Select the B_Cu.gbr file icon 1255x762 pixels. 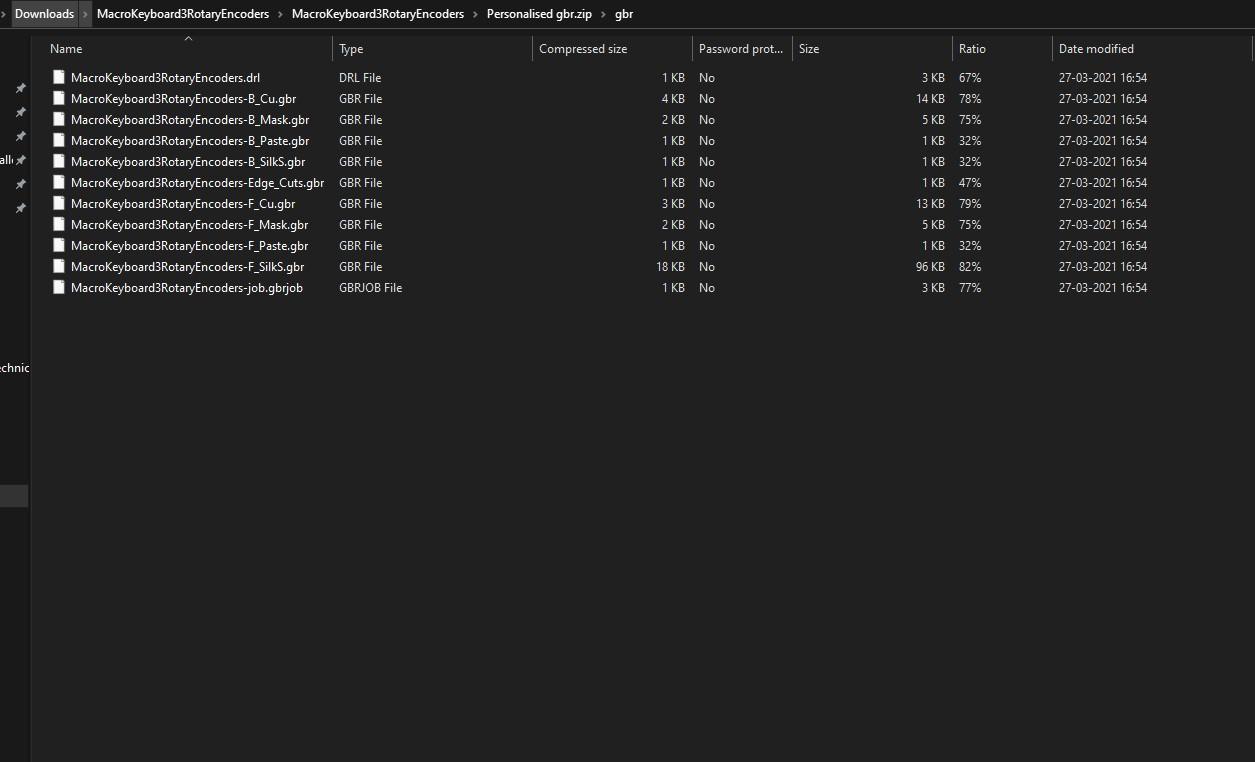(x=59, y=98)
